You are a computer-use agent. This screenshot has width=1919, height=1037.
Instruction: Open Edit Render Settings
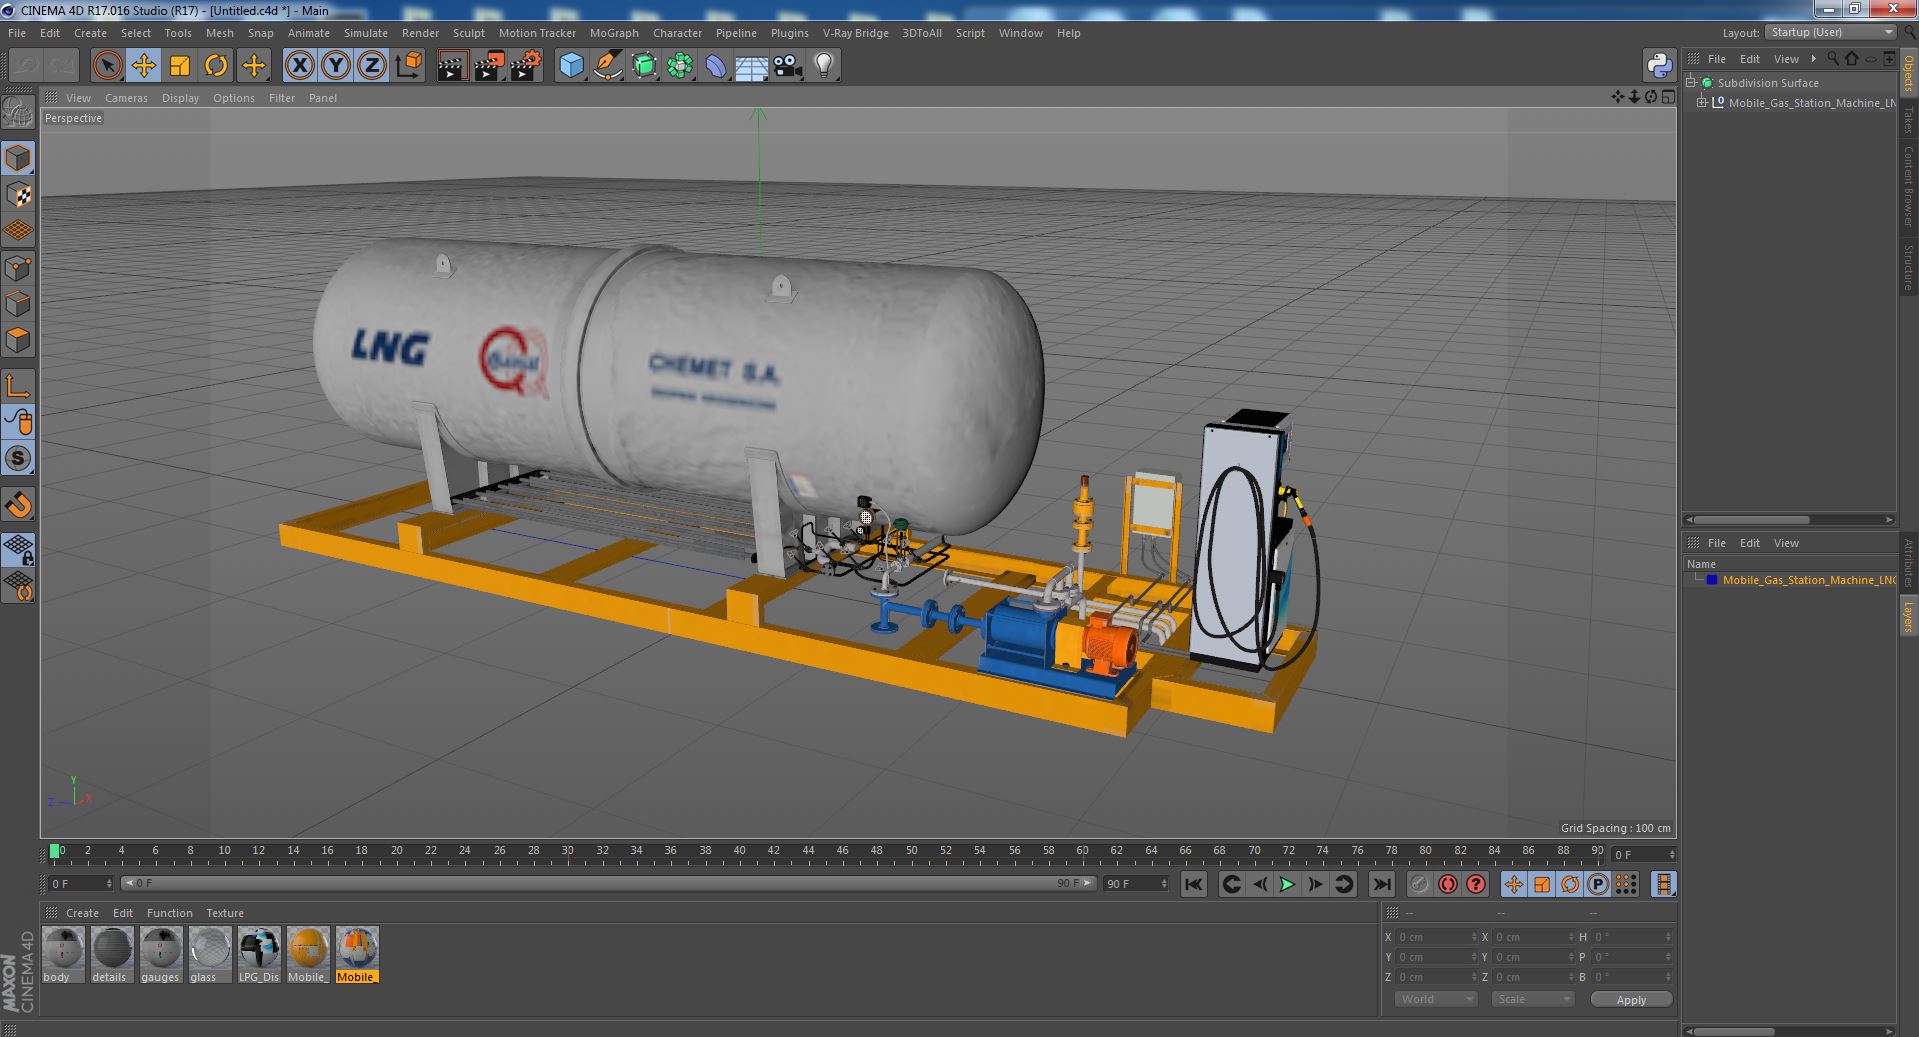(526, 66)
